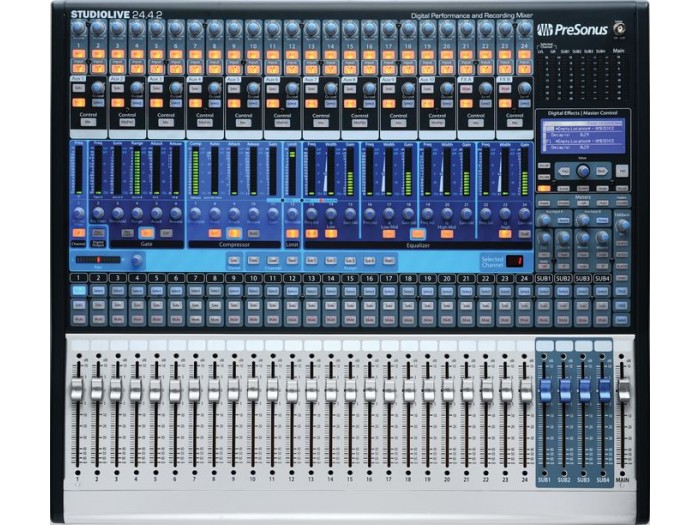Select the Aux 2 bus
This screenshot has height=525, width=700.
pyautogui.click(x=137, y=103)
